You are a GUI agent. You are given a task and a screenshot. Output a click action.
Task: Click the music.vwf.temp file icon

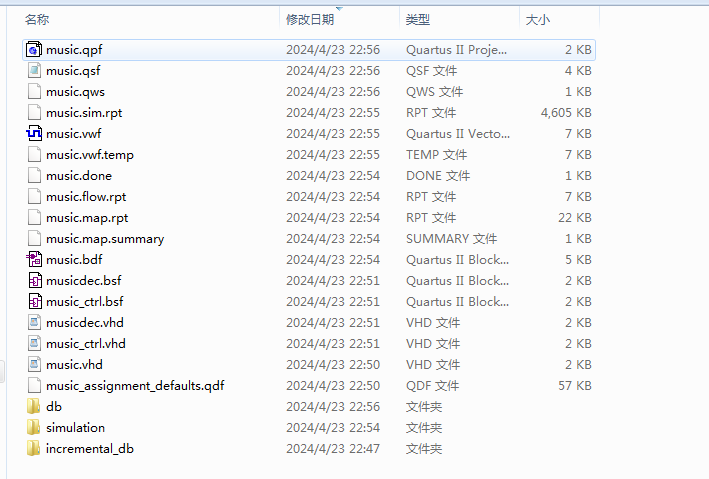coord(34,155)
